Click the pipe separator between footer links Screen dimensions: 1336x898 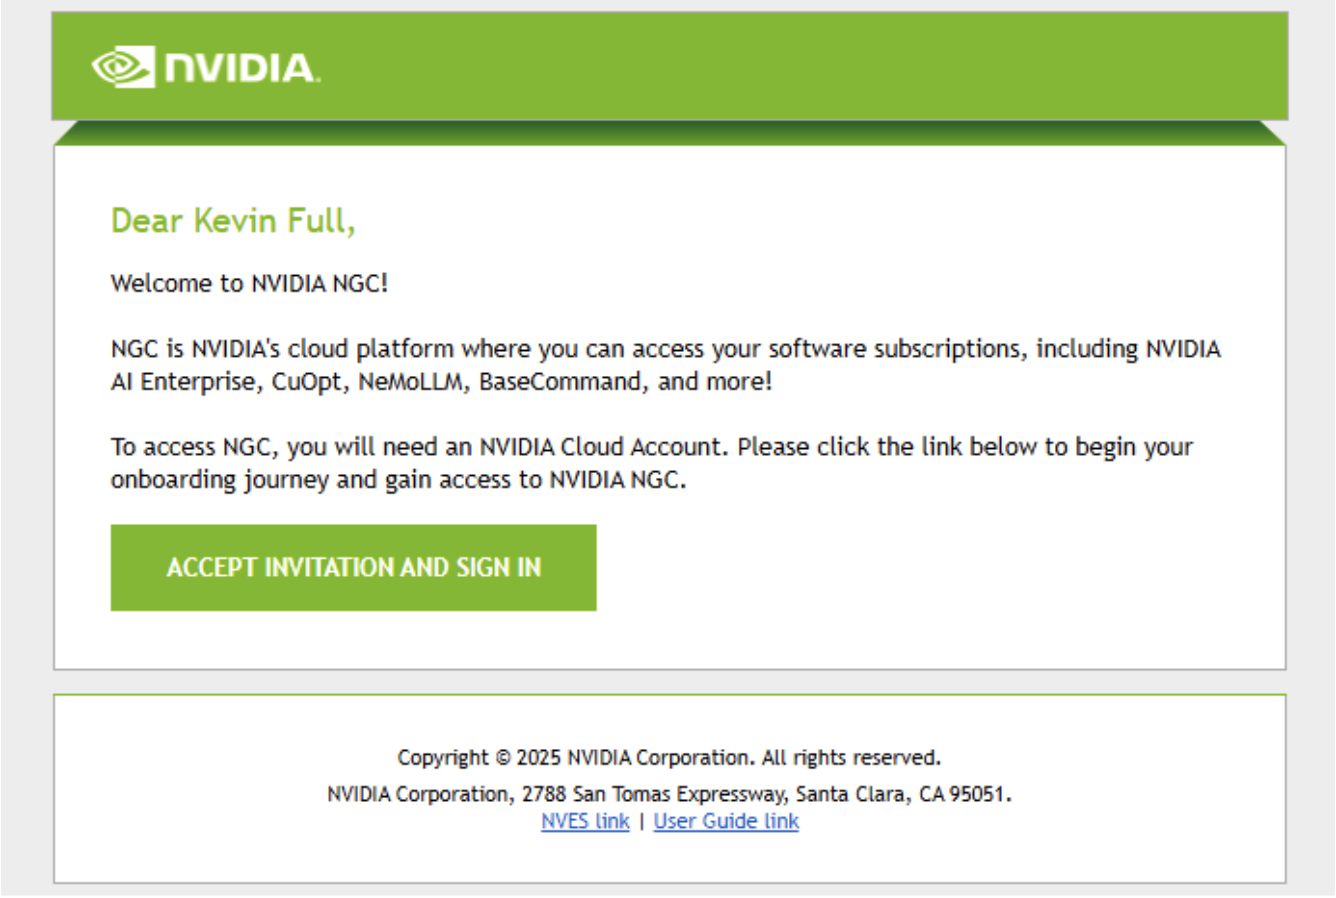click(641, 822)
